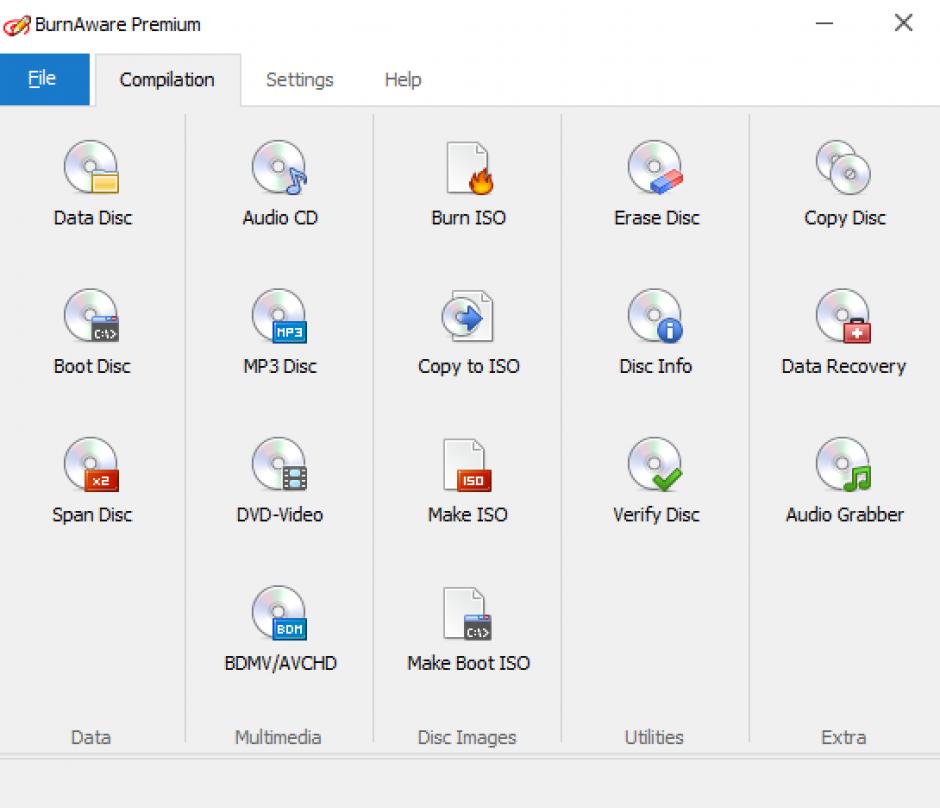Click the BurnAware logo in the title bar
The width and height of the screenshot is (940, 808).
pyautogui.click(x=17, y=25)
